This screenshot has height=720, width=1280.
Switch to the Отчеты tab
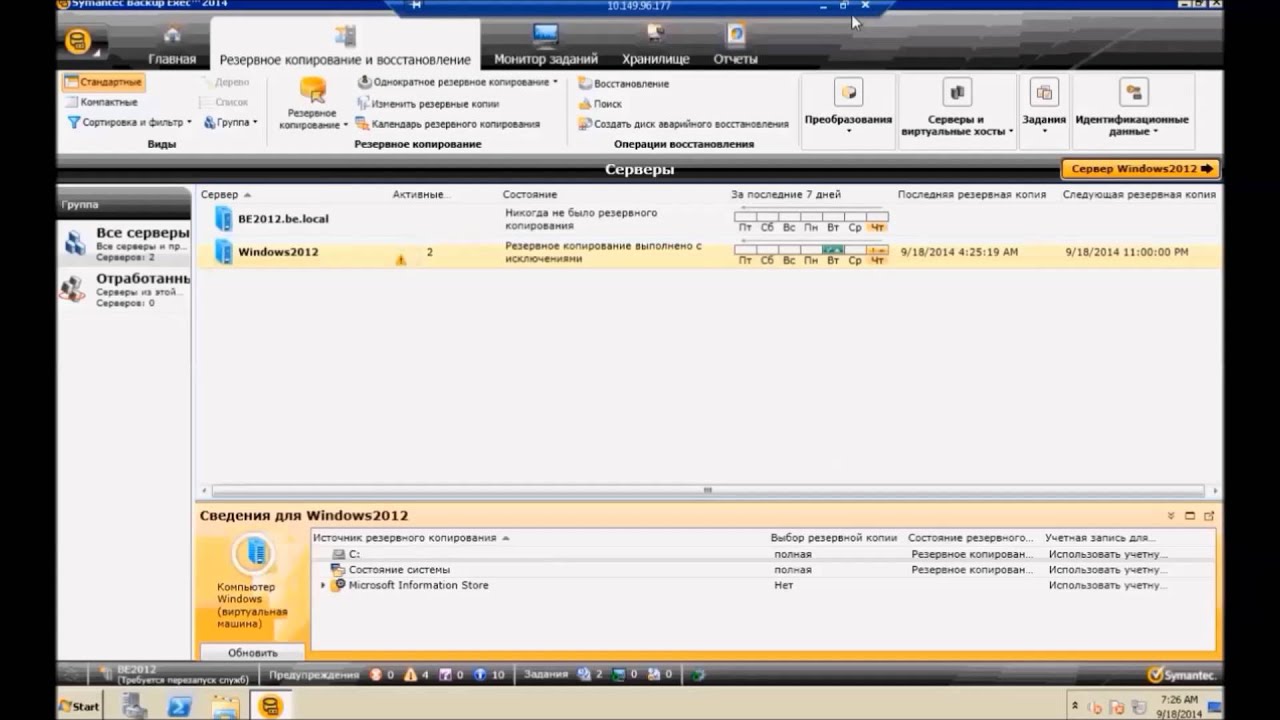[x=735, y=47]
